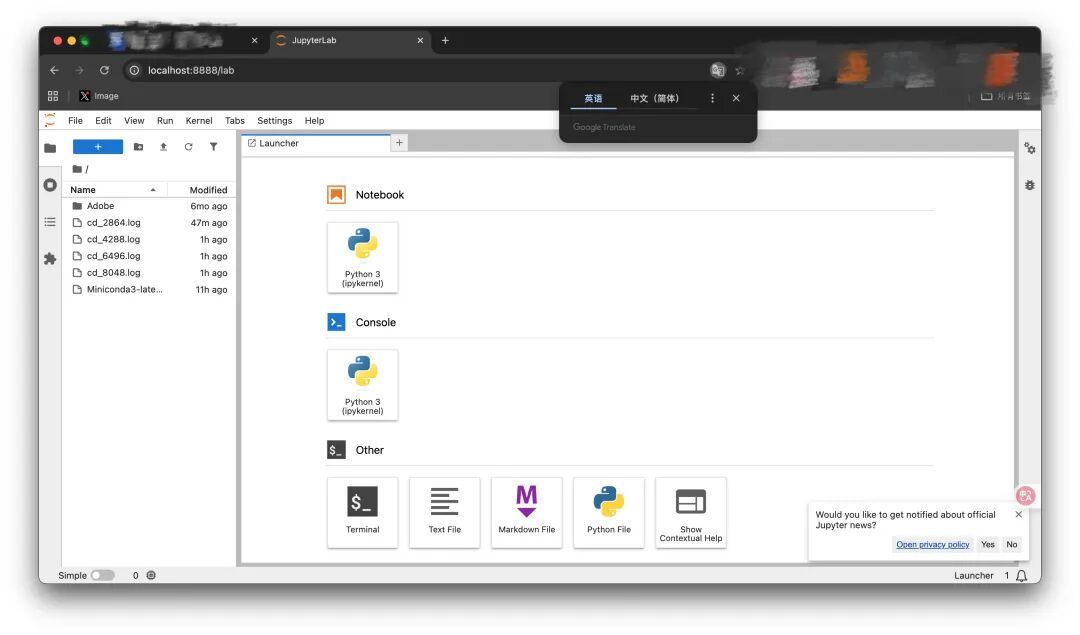1080x635 pixels.
Task: Open the Extension Manager puzzle icon
Action: coord(50,259)
